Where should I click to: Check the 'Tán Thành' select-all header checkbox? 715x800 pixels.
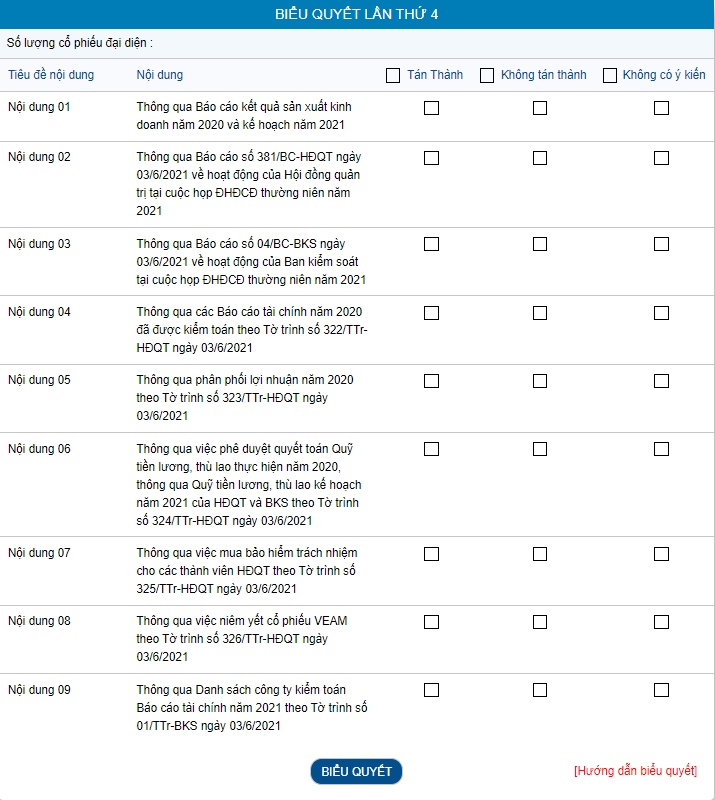pos(392,76)
